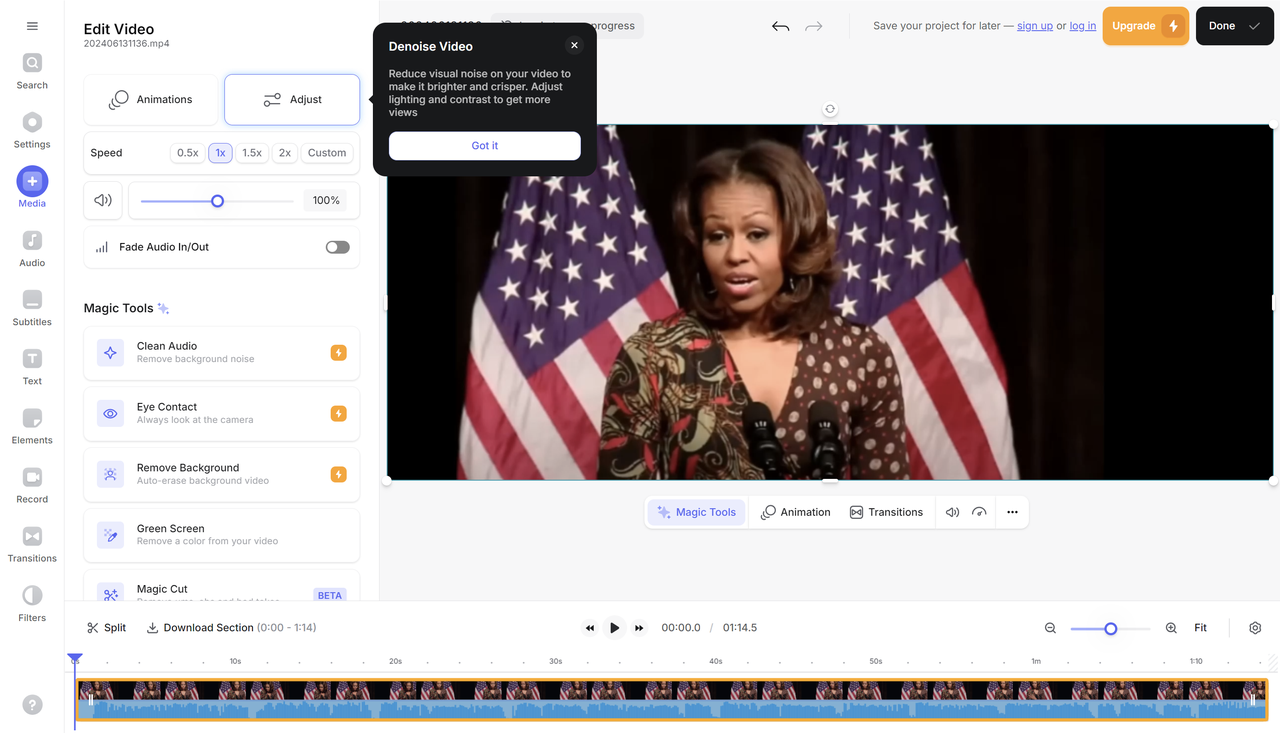Image resolution: width=1280 pixels, height=733 pixels.
Task: Open the Record panel
Action: point(31,484)
